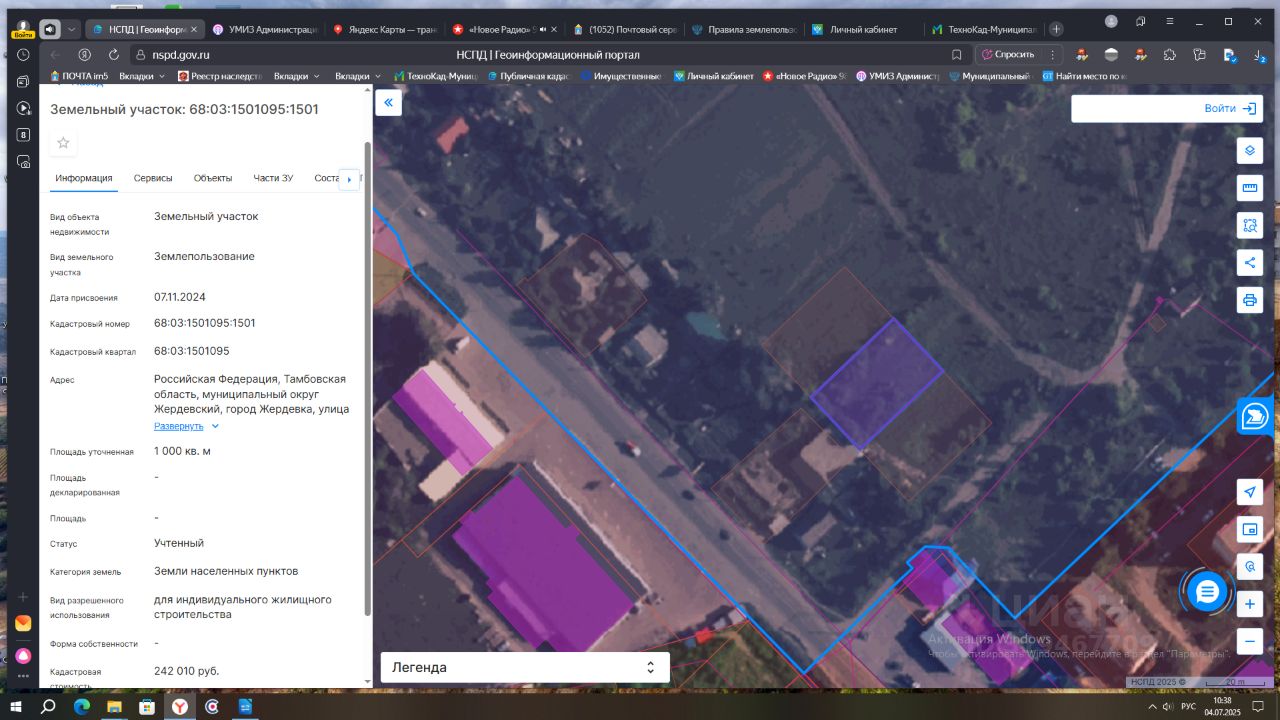This screenshot has height=720, width=1280.
Task: Open the map layers panel
Action: coord(1249,151)
